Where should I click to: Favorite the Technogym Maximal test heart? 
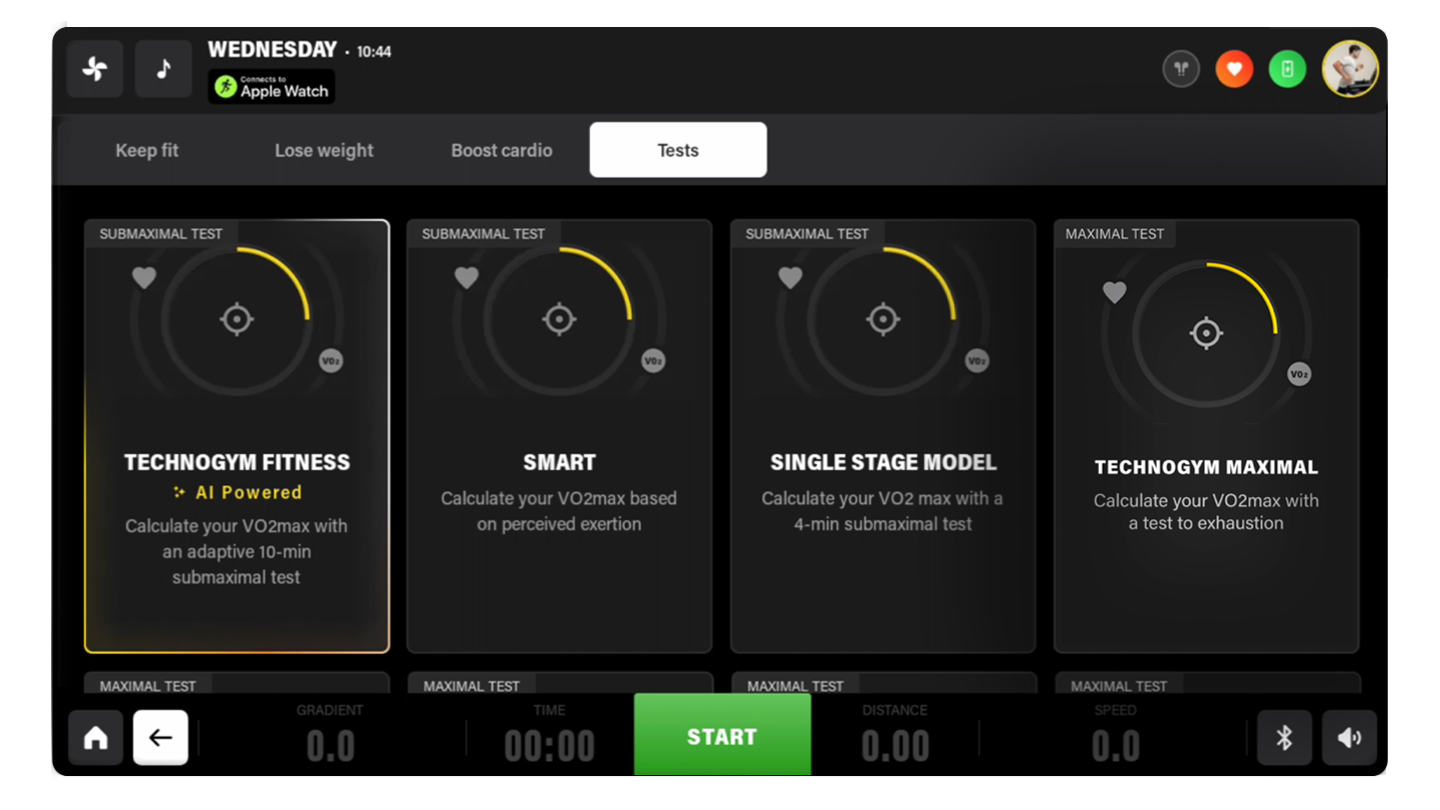(x=1114, y=292)
